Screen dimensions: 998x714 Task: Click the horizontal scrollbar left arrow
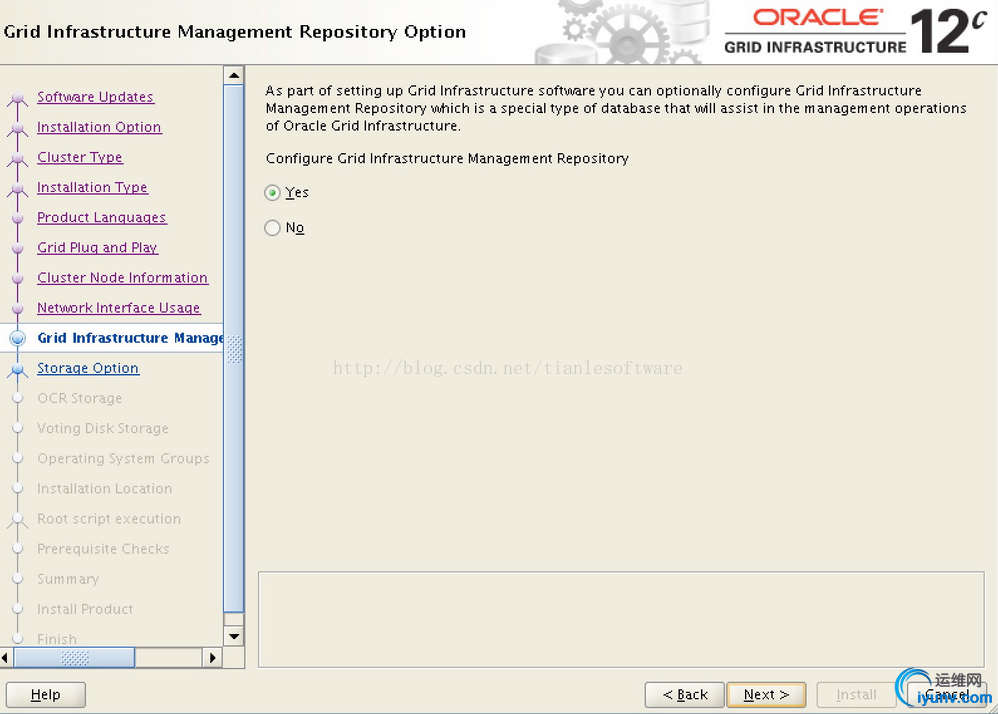(5, 657)
